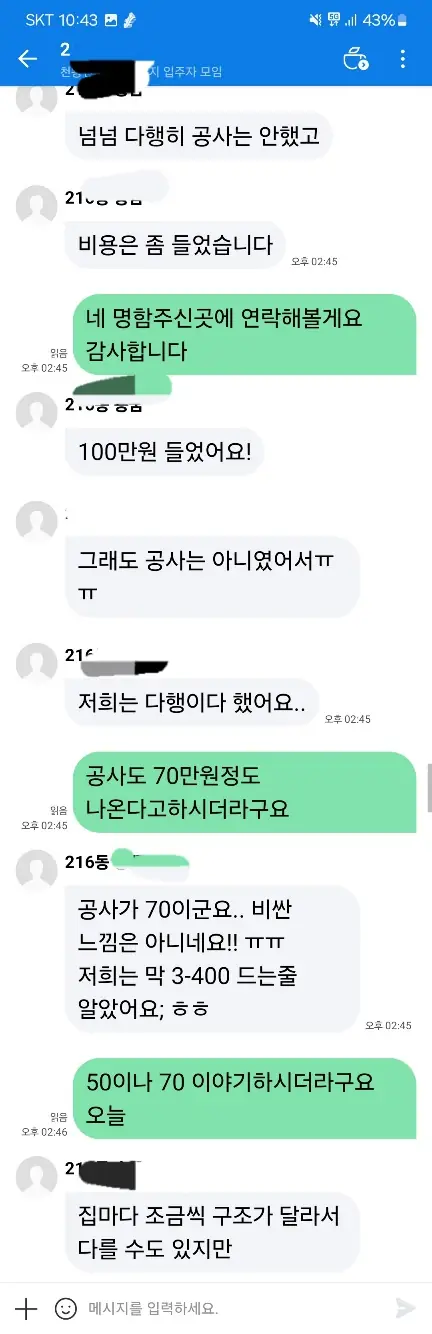This screenshot has height=1334, width=432.
Task: Open the cafe icon in header
Action: pos(355,59)
